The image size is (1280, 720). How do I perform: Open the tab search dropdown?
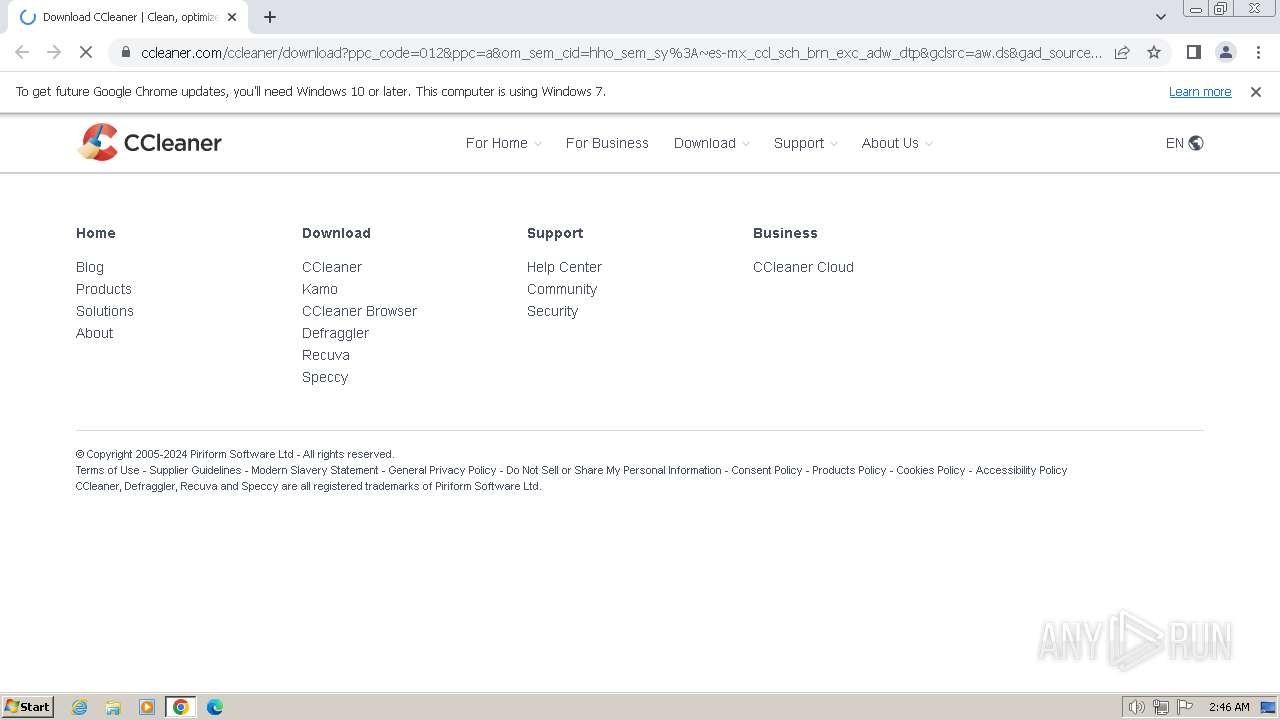[x=1160, y=17]
